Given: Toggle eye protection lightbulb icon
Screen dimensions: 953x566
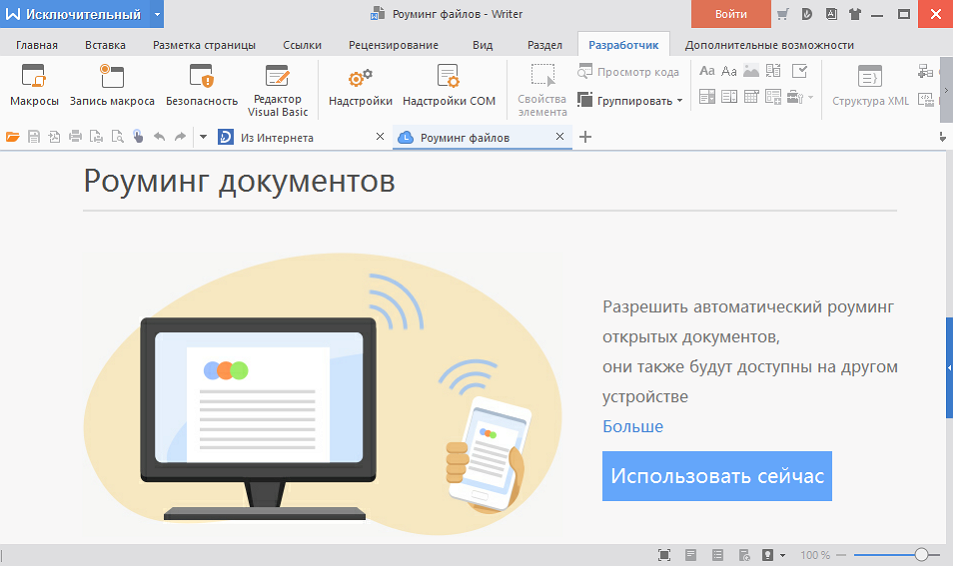Looking at the screenshot, I should (x=768, y=554).
